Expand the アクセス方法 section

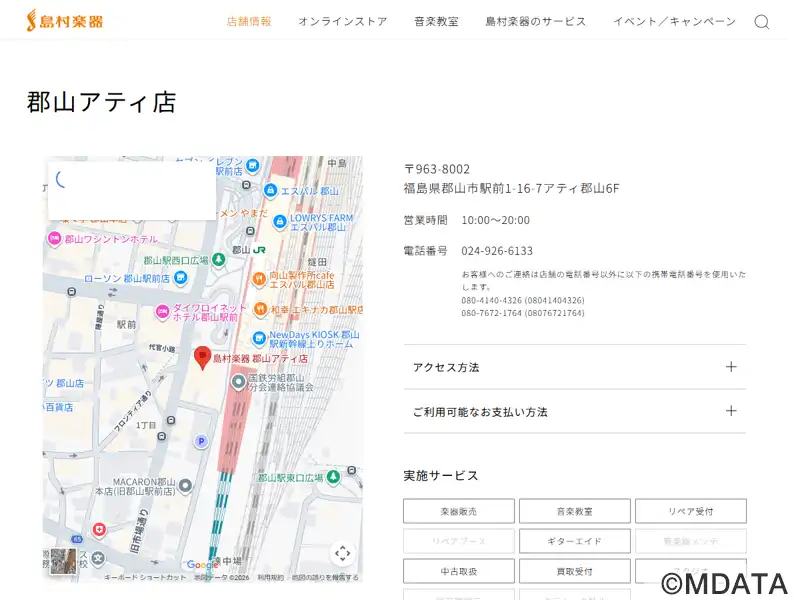(574, 367)
